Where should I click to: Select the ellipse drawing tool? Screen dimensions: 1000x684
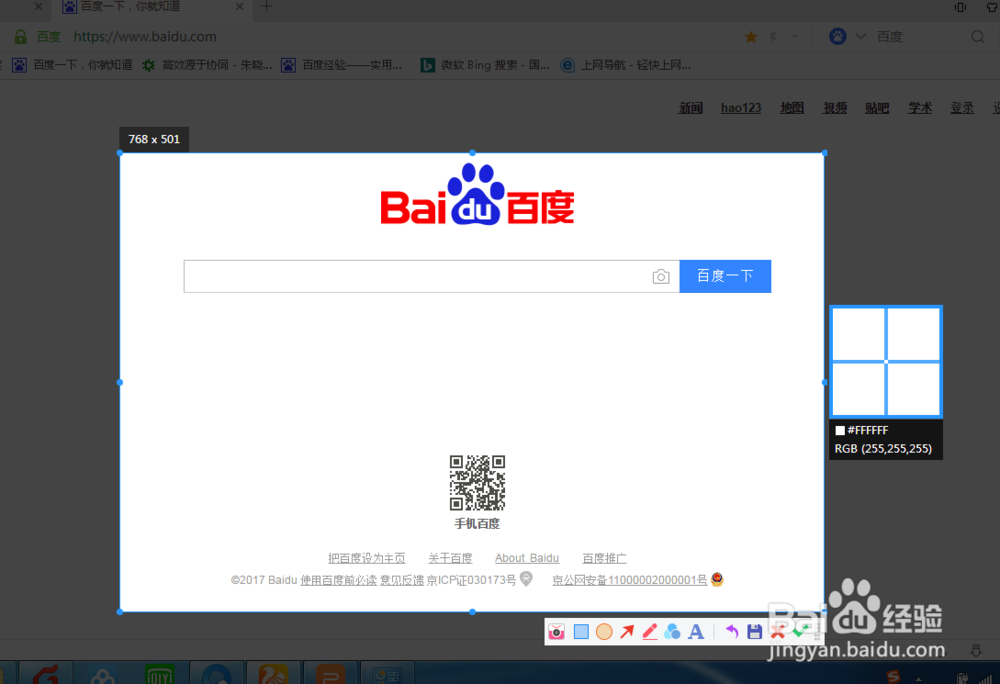pyautogui.click(x=604, y=632)
